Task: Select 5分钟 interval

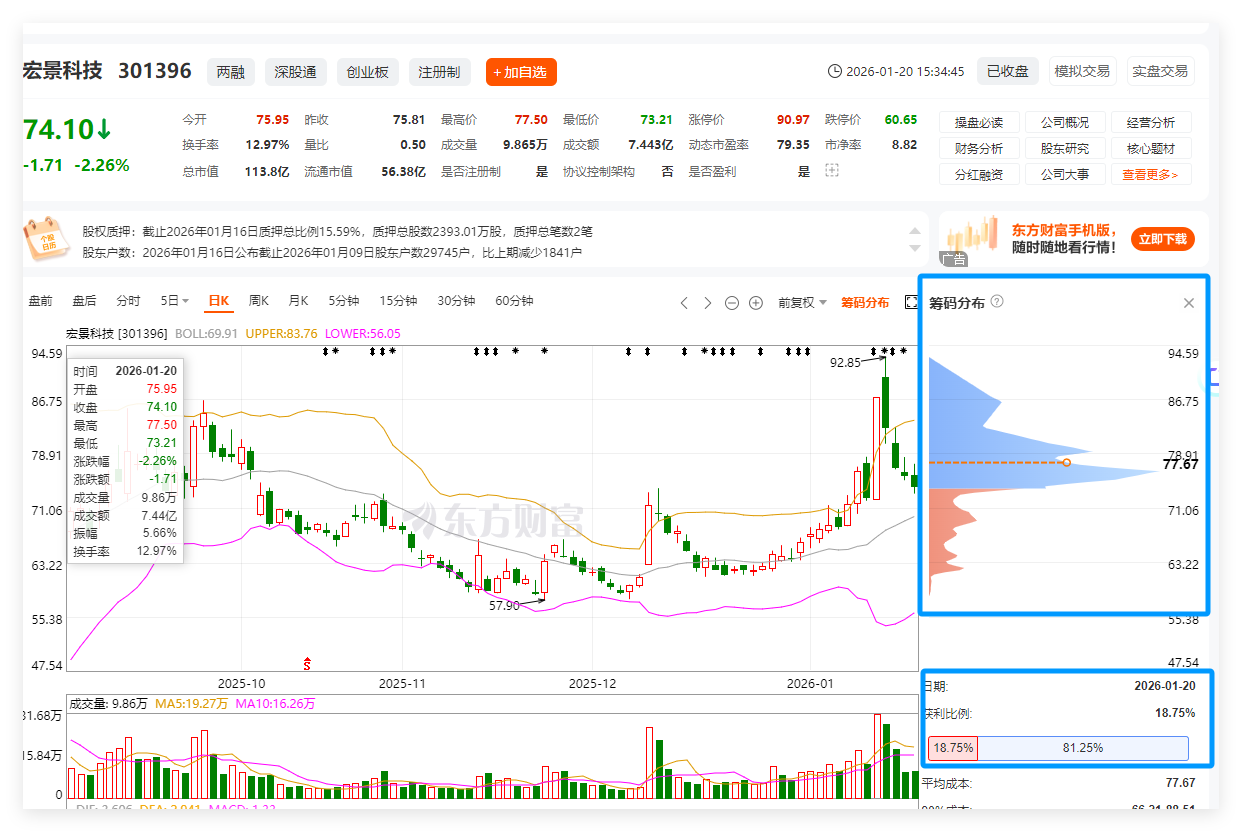Action: (343, 300)
